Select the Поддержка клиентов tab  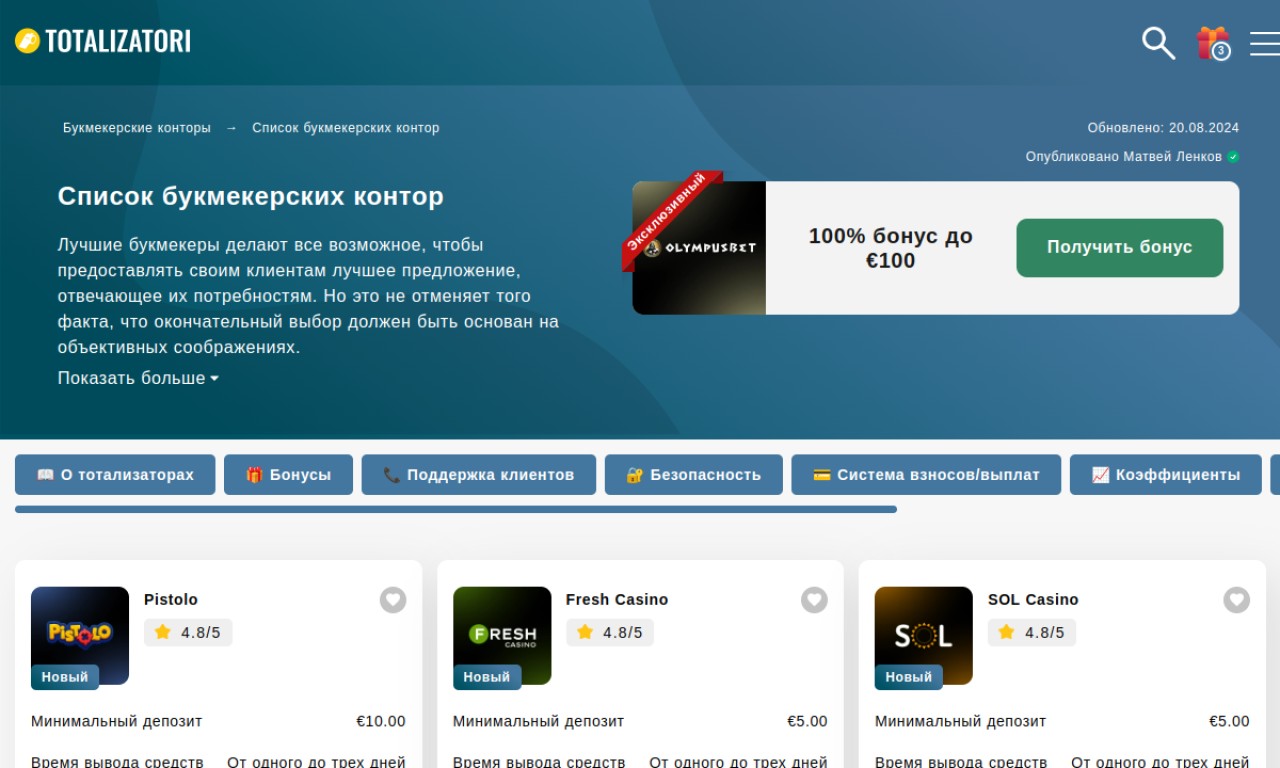tap(479, 475)
